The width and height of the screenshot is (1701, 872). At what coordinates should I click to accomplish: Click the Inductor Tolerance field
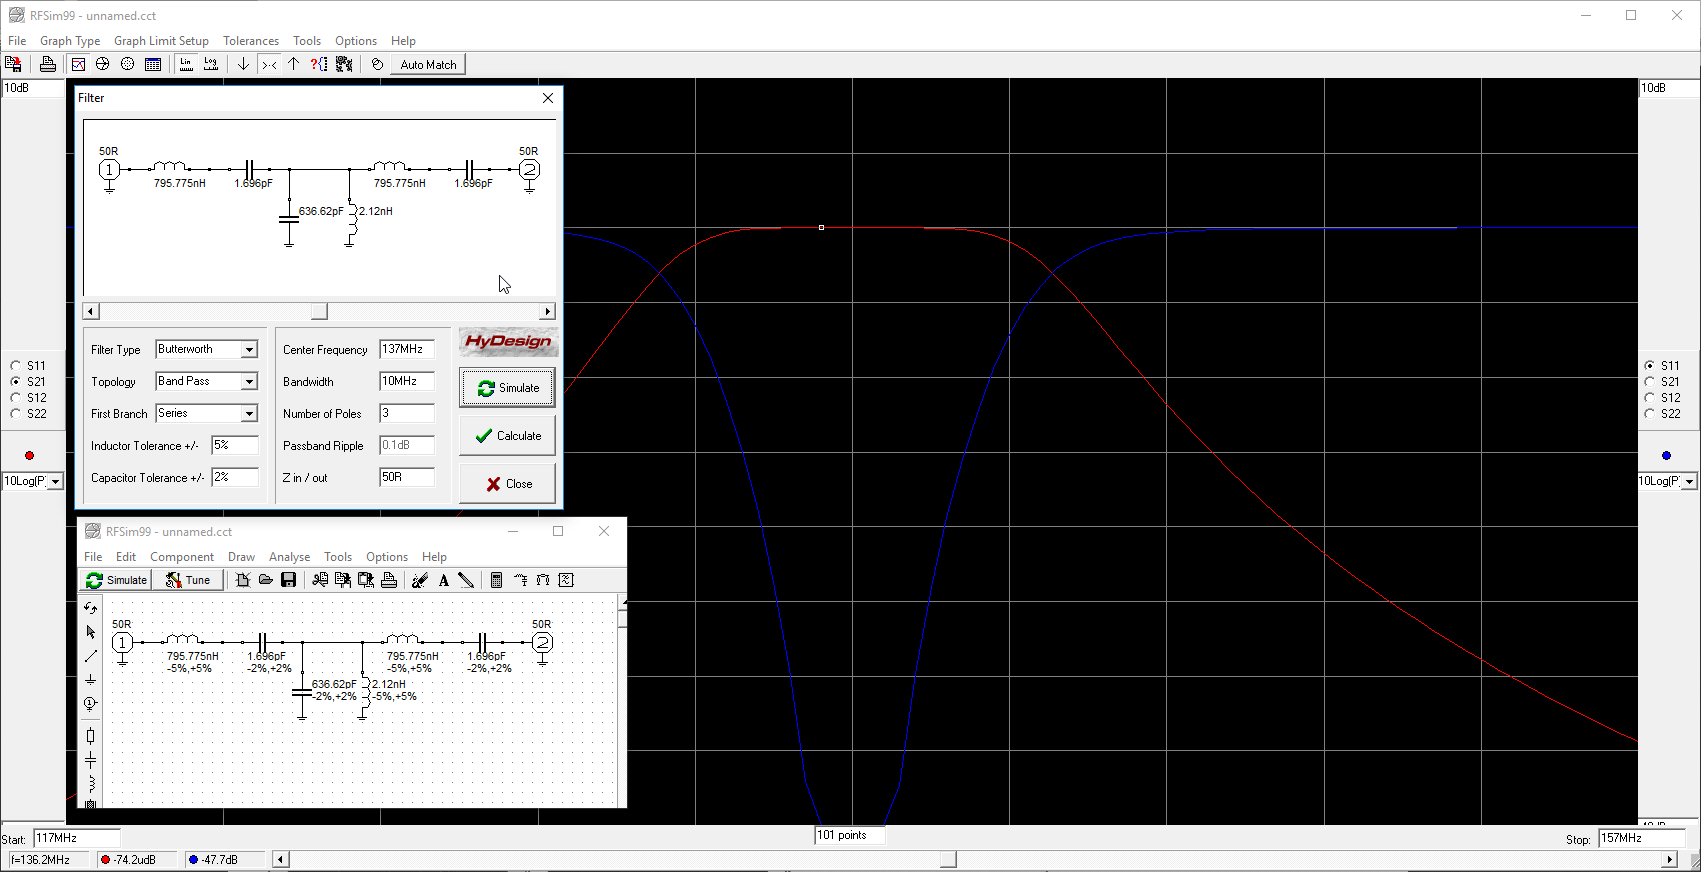(235, 446)
